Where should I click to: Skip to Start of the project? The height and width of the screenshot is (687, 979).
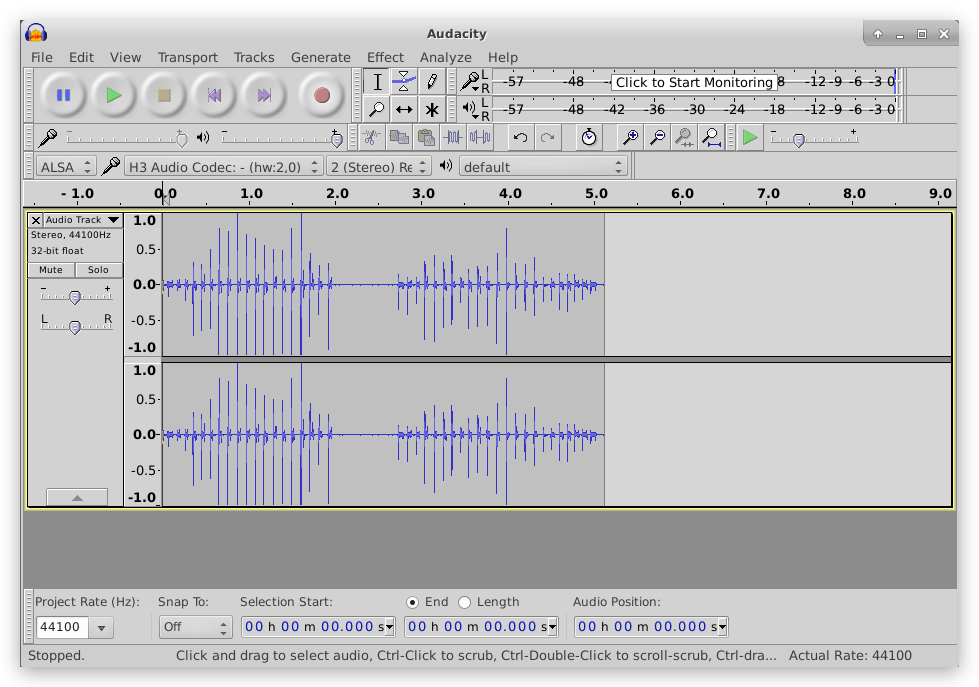click(214, 96)
